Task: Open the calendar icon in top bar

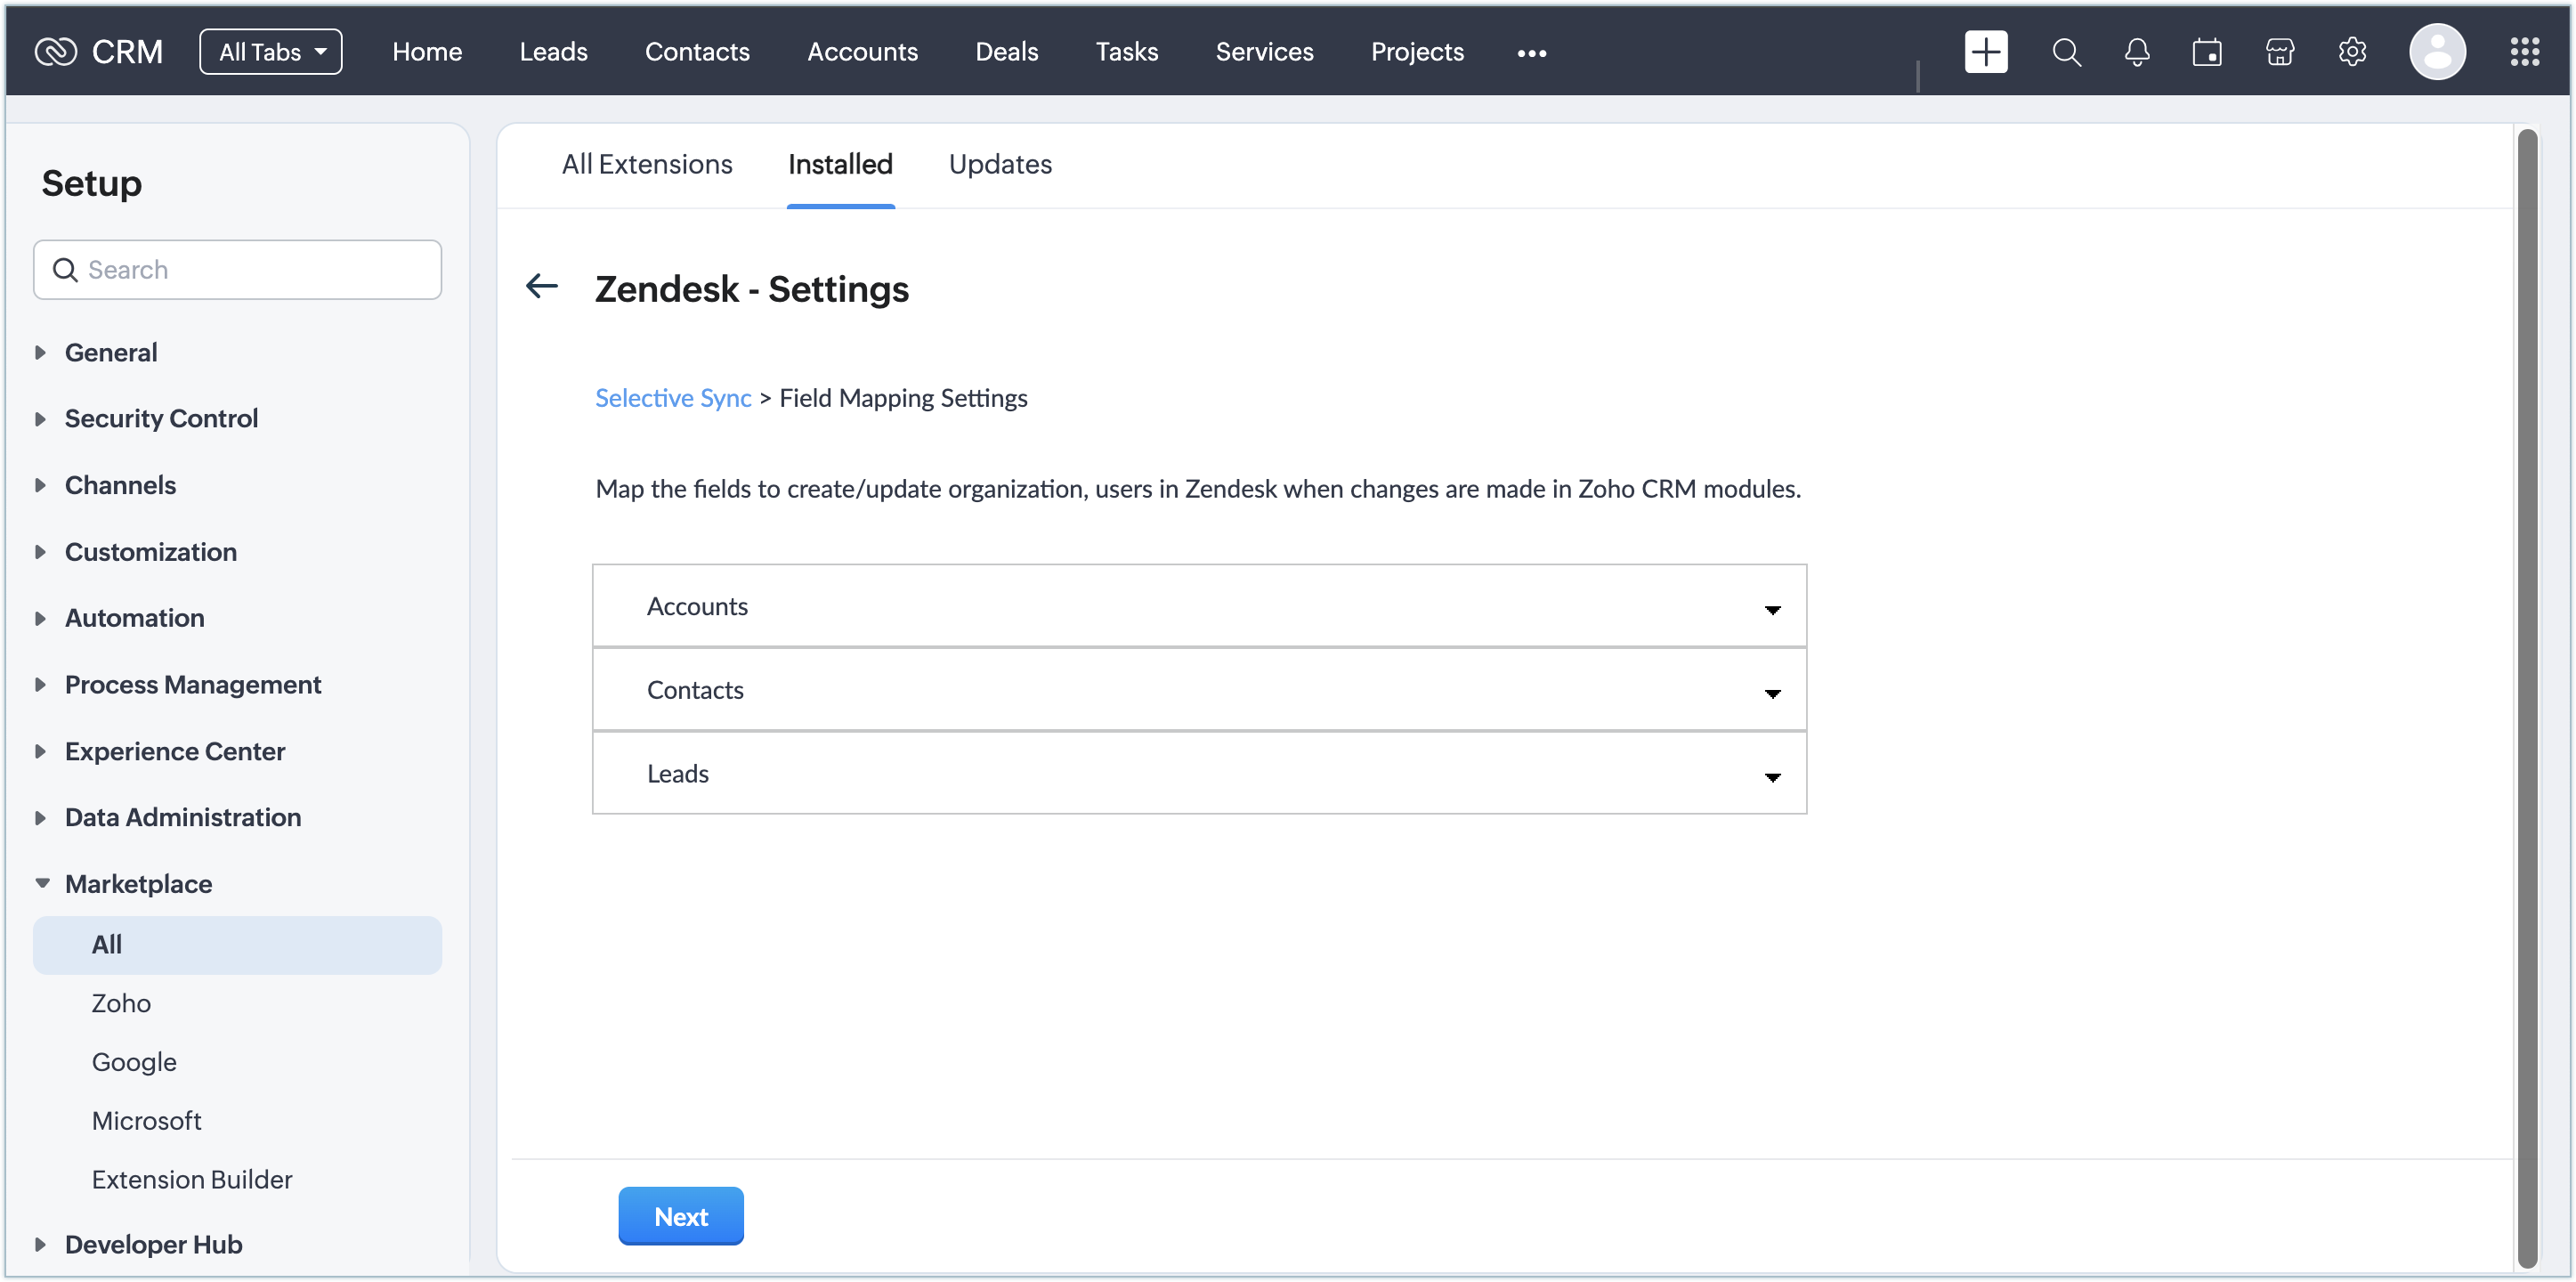Action: tap(2207, 52)
